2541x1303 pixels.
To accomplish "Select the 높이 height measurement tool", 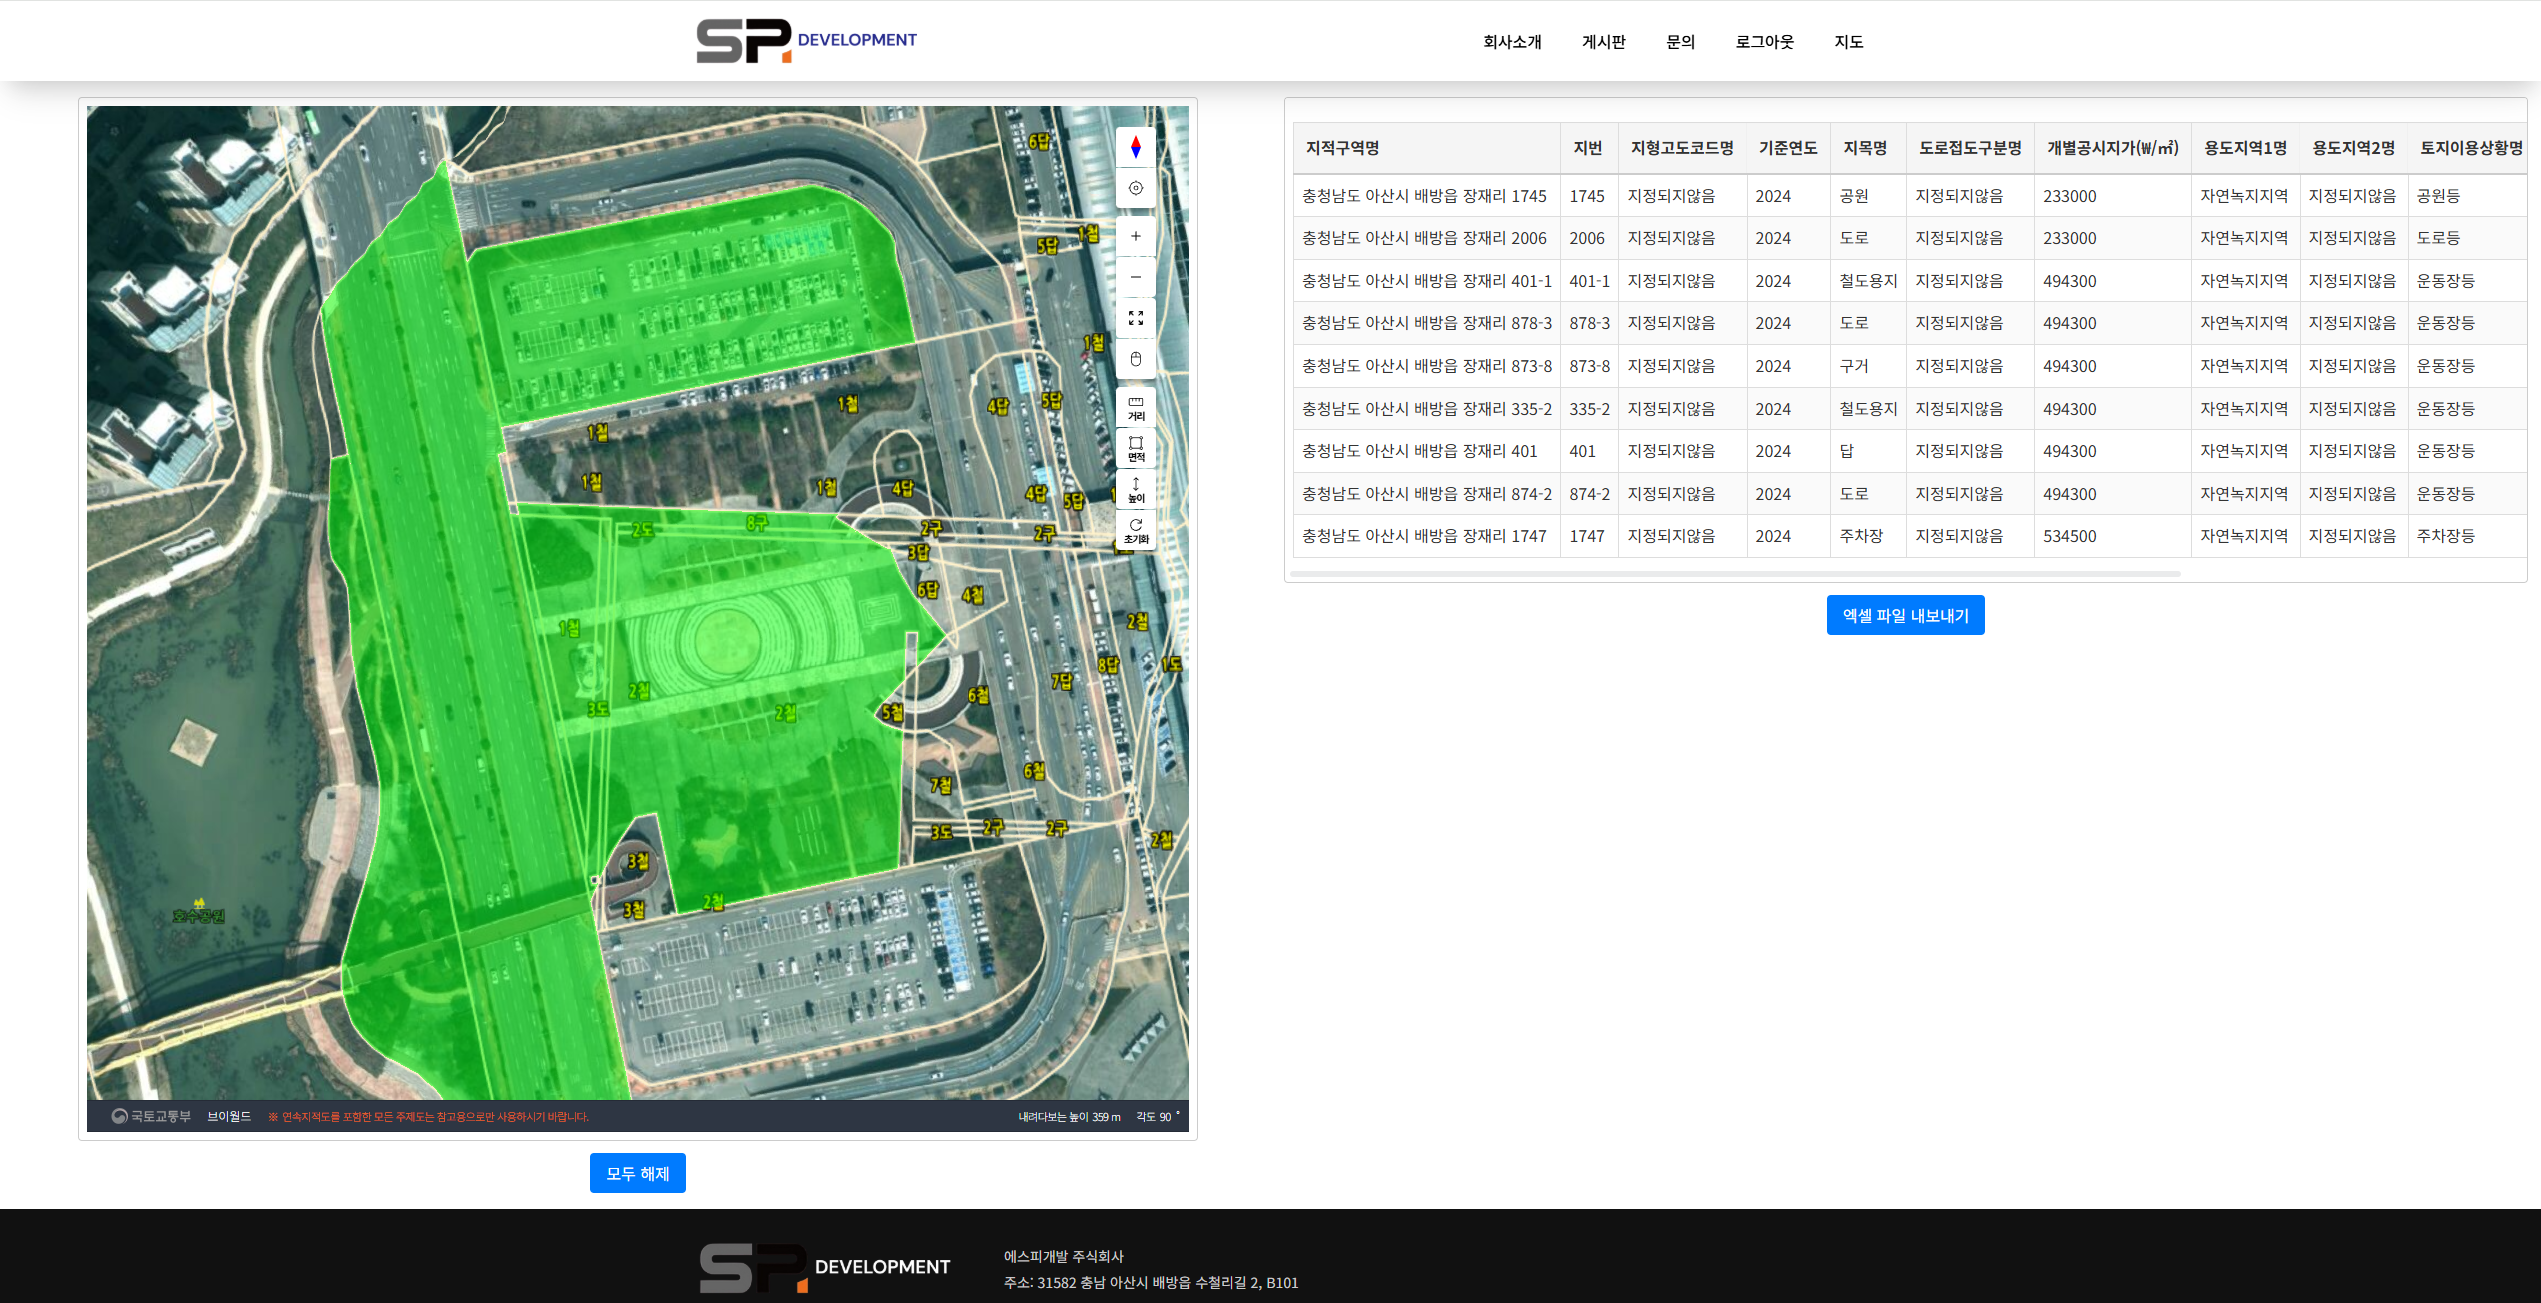I will 1135,490.
